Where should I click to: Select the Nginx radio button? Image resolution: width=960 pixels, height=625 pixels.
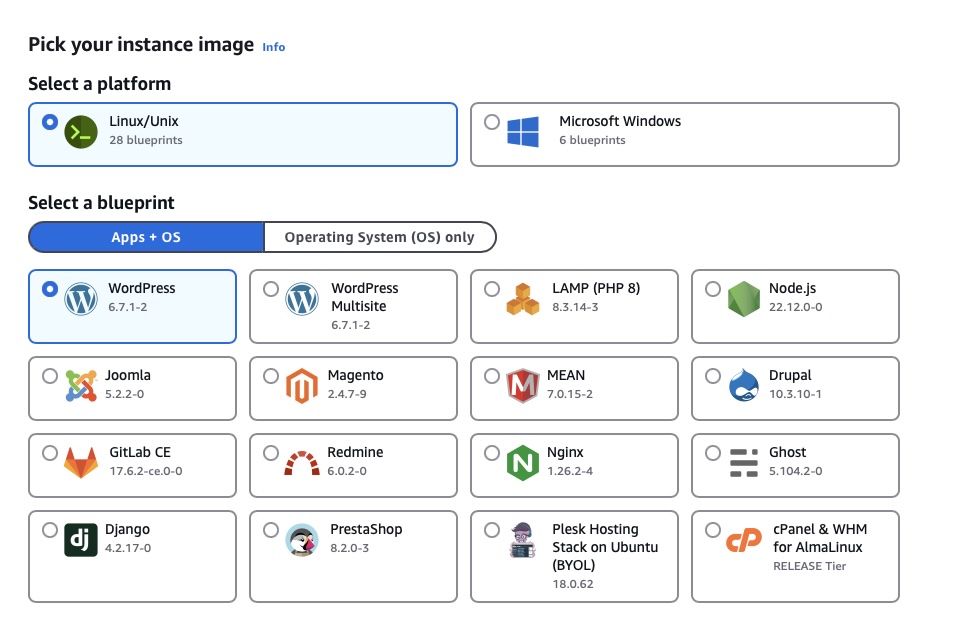[492, 453]
